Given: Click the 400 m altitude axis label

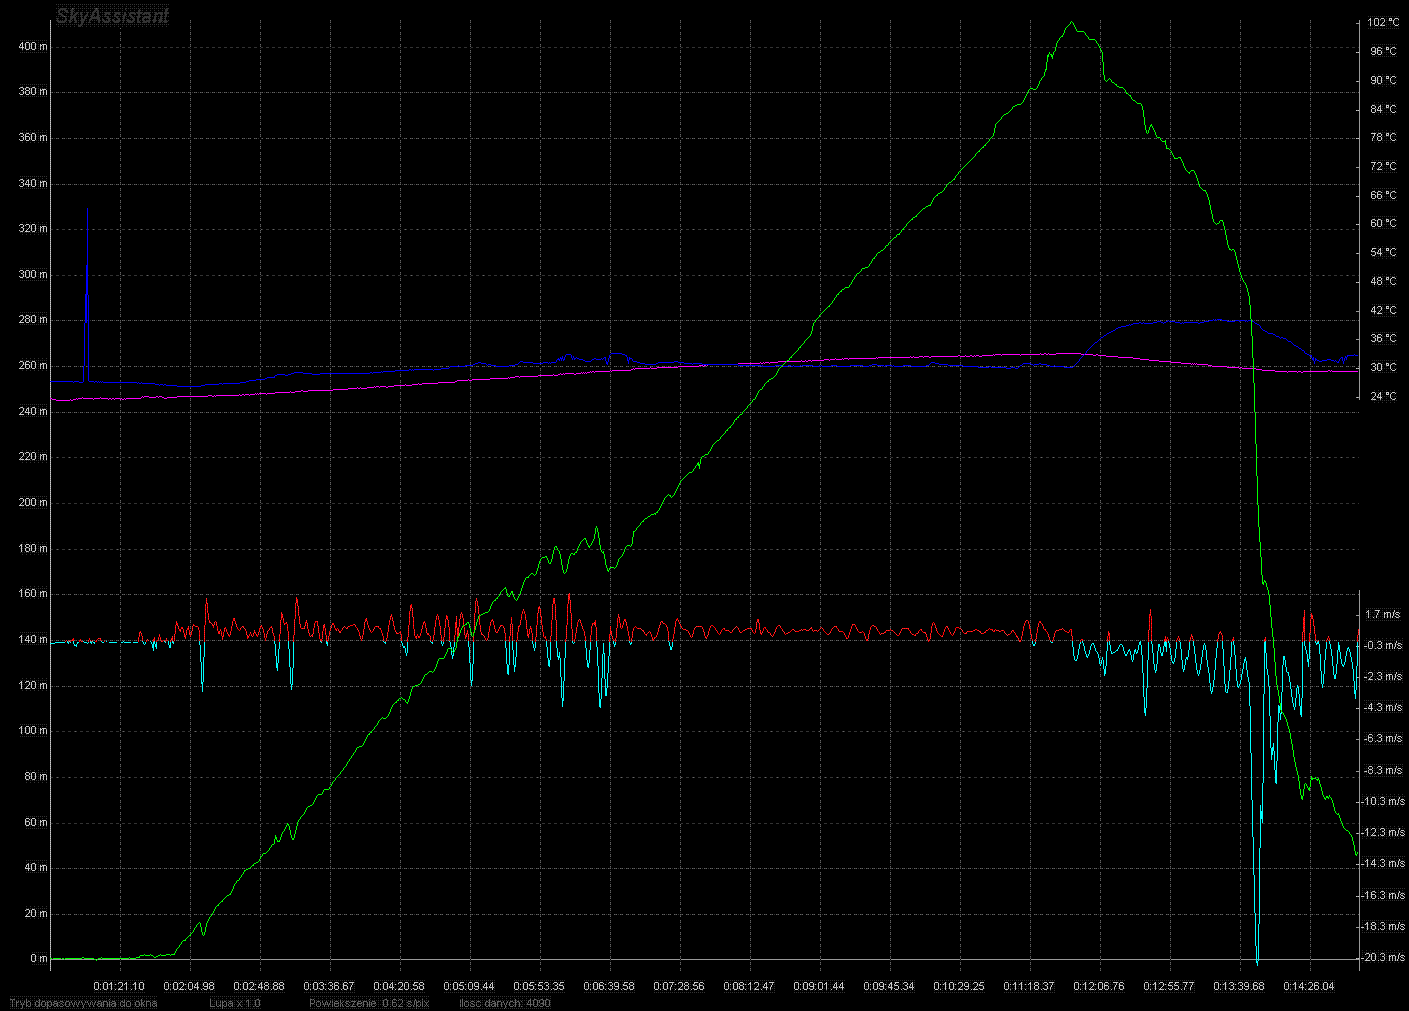Looking at the screenshot, I should coord(33,46).
